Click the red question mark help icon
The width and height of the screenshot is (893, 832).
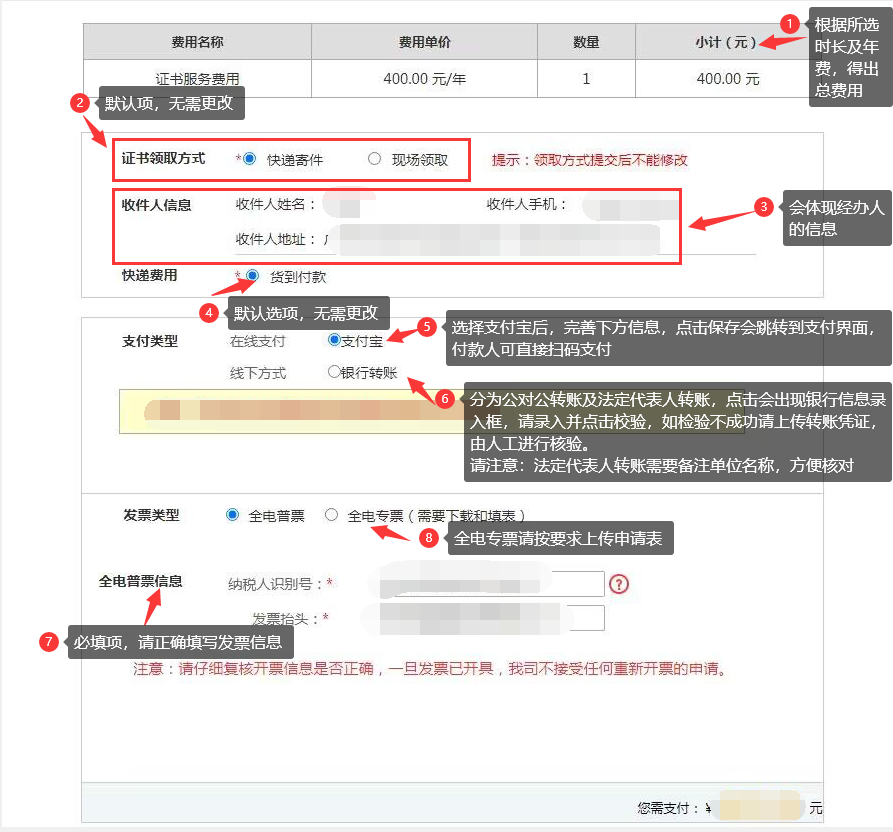pos(619,584)
